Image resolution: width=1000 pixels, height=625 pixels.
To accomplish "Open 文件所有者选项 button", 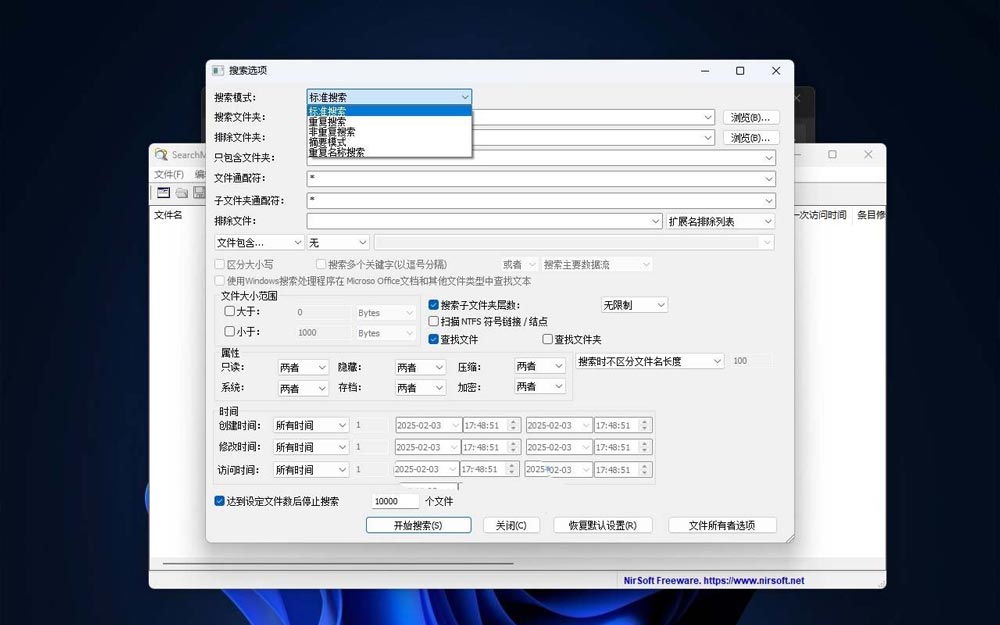I will tap(722, 525).
